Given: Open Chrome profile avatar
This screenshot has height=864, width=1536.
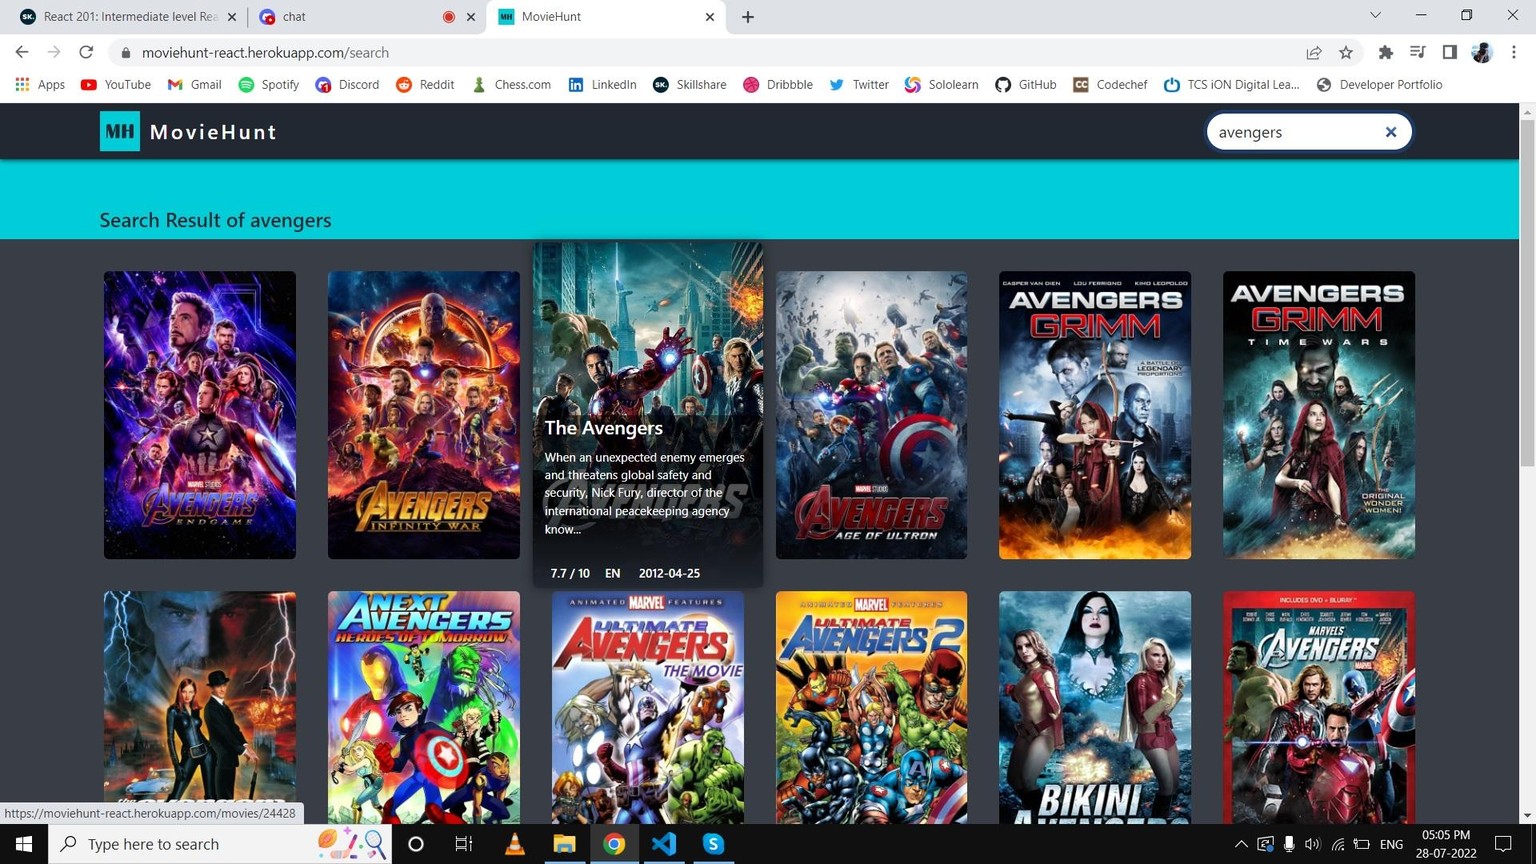Looking at the screenshot, I should (x=1482, y=52).
